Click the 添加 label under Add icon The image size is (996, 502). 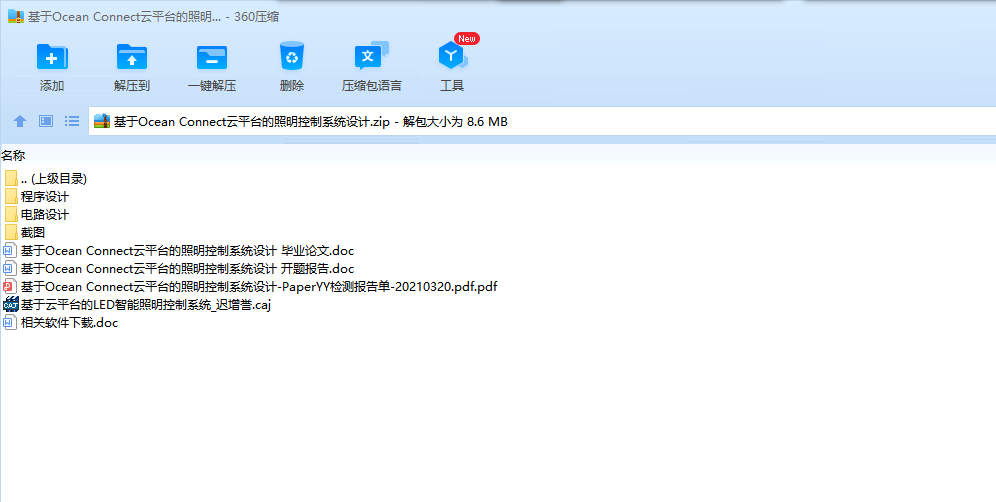52,86
